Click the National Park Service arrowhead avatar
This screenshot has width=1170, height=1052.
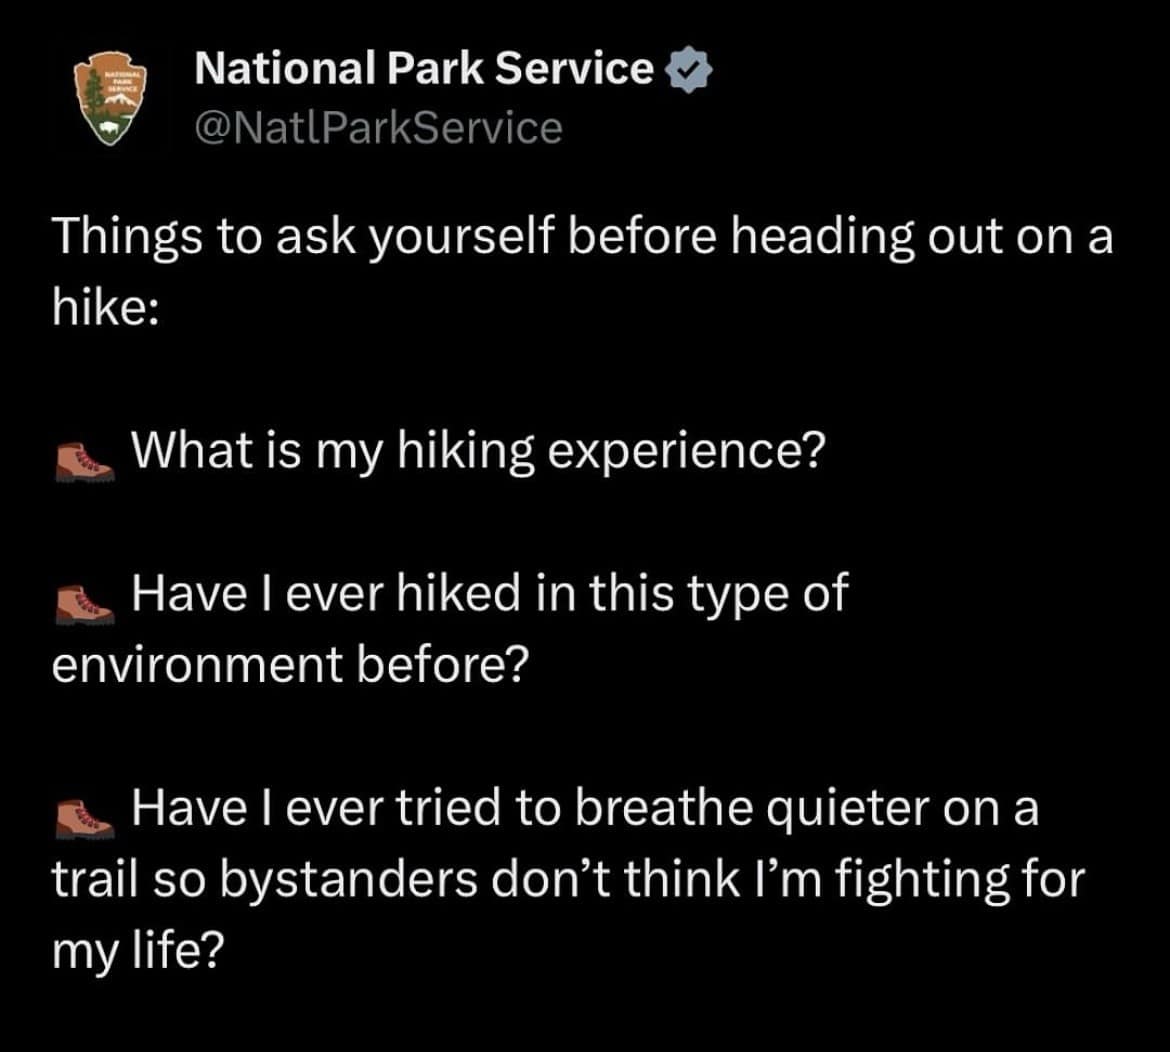coord(111,103)
